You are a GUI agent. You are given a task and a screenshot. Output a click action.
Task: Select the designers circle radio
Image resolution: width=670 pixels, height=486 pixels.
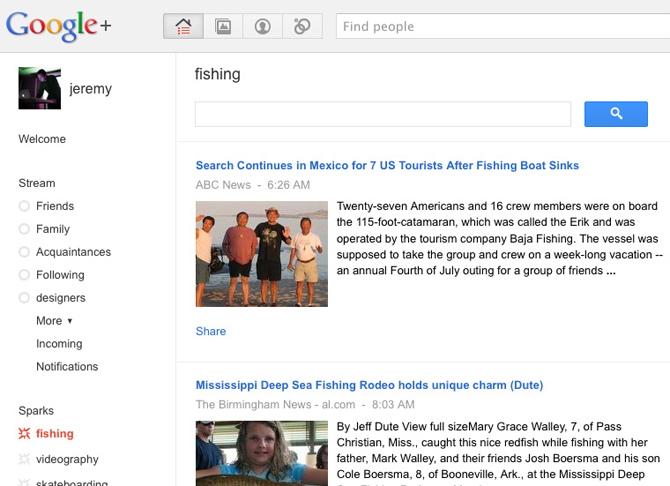click(24, 297)
